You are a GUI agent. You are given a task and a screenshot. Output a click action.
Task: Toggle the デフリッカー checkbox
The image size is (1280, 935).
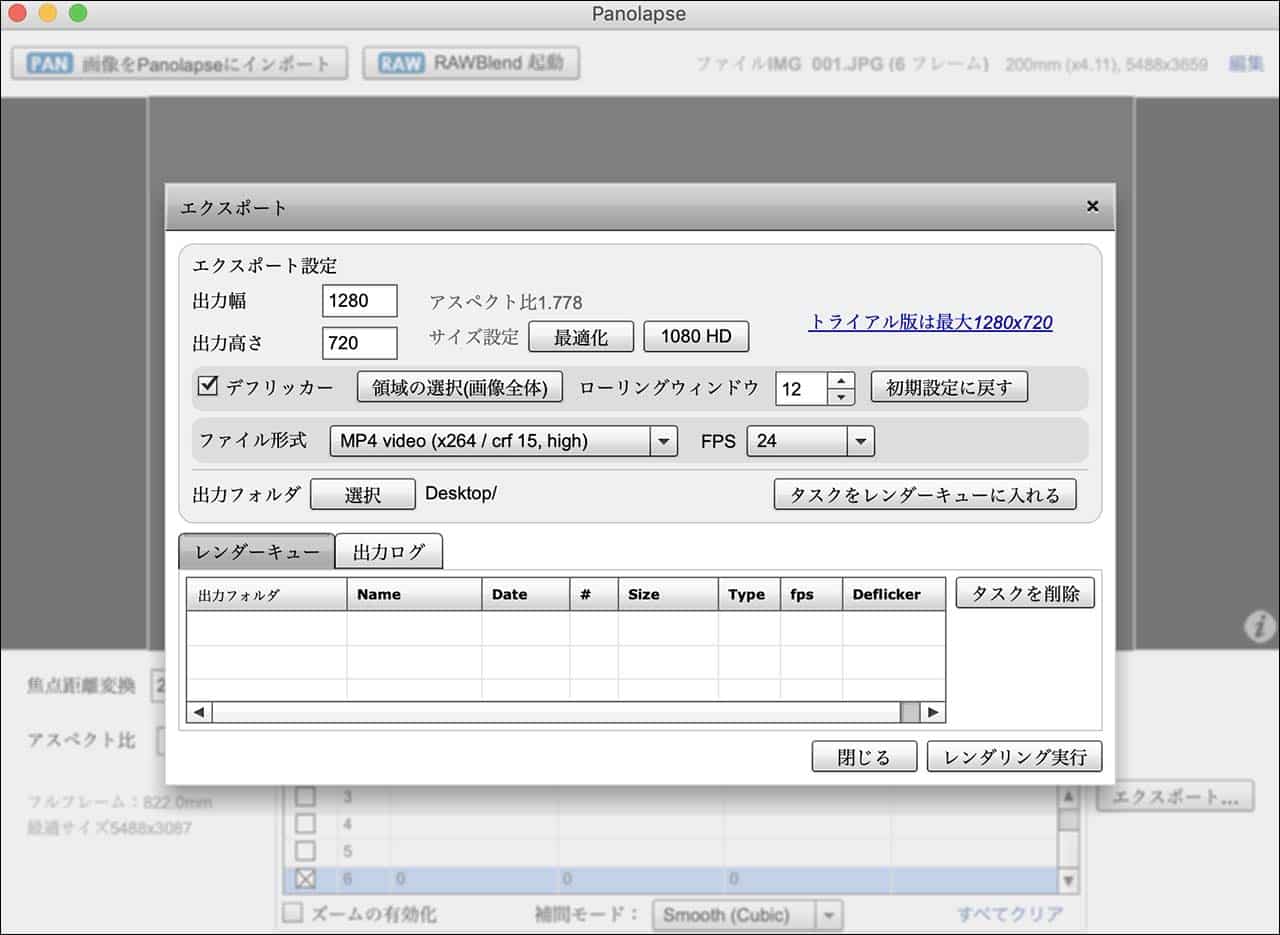tap(208, 386)
